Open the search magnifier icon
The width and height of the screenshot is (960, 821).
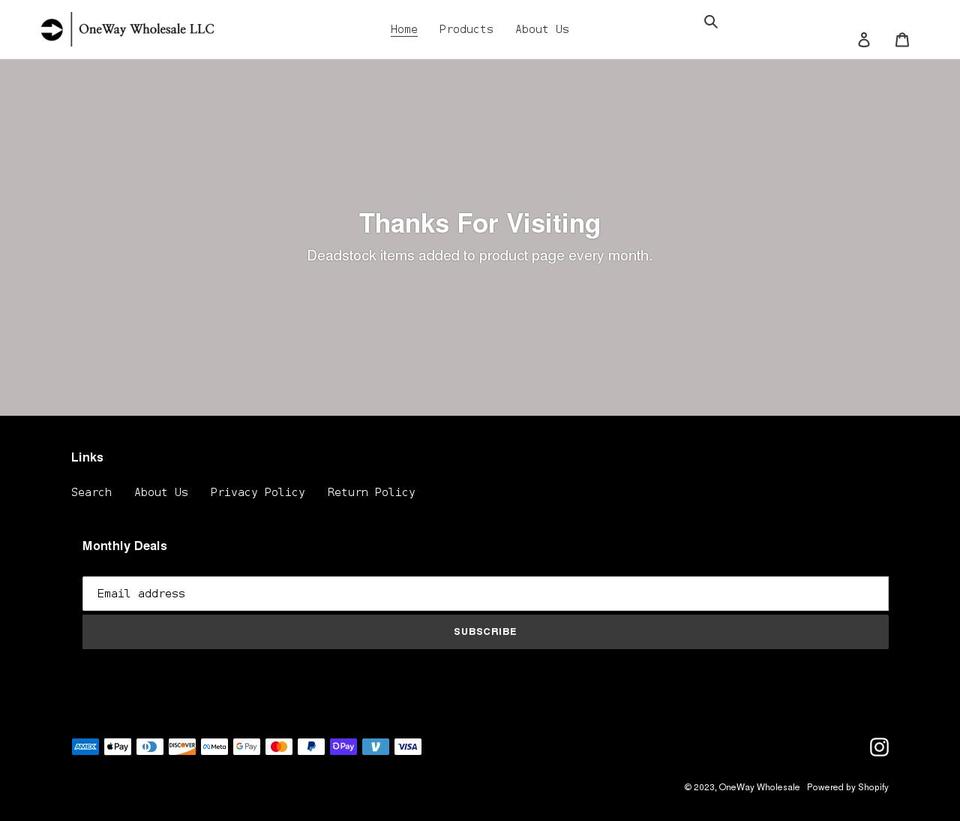tap(711, 21)
